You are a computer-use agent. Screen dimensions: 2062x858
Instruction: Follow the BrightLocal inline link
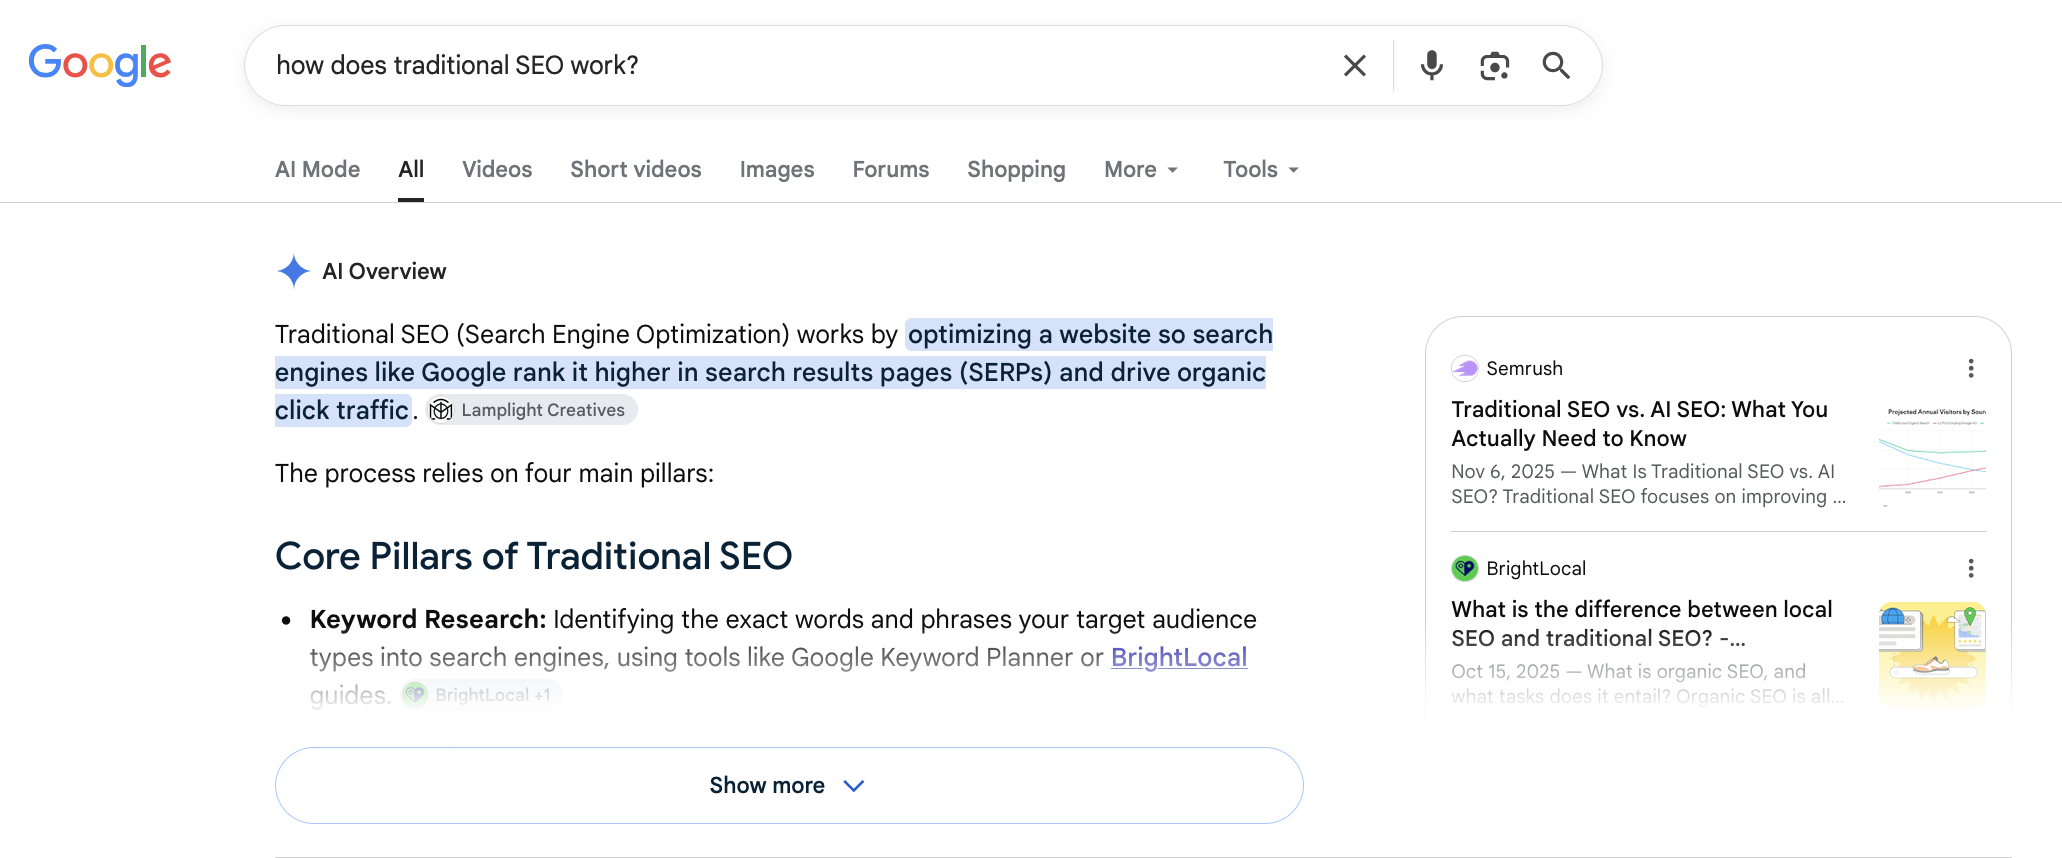pyautogui.click(x=1179, y=657)
